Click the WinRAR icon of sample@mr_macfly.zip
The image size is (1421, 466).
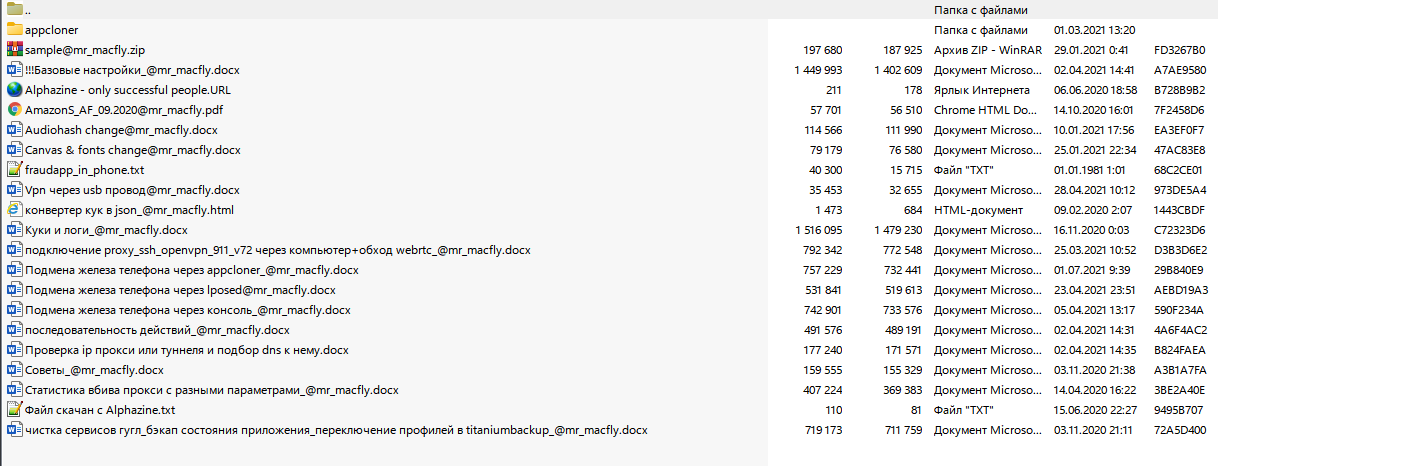[14, 50]
